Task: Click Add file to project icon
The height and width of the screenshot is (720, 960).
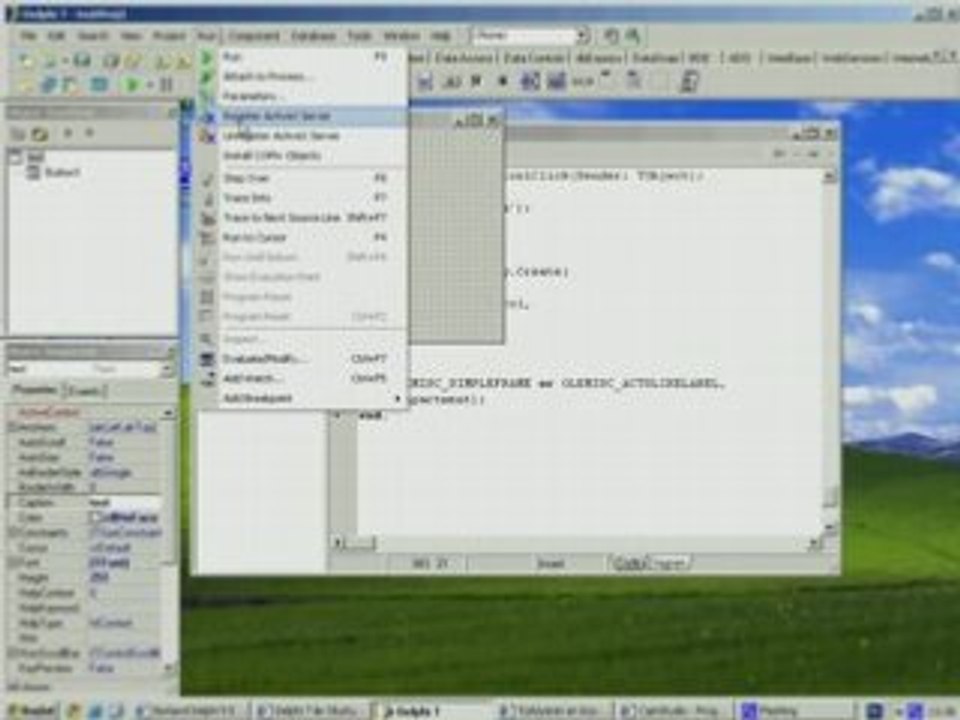Action: [162, 61]
